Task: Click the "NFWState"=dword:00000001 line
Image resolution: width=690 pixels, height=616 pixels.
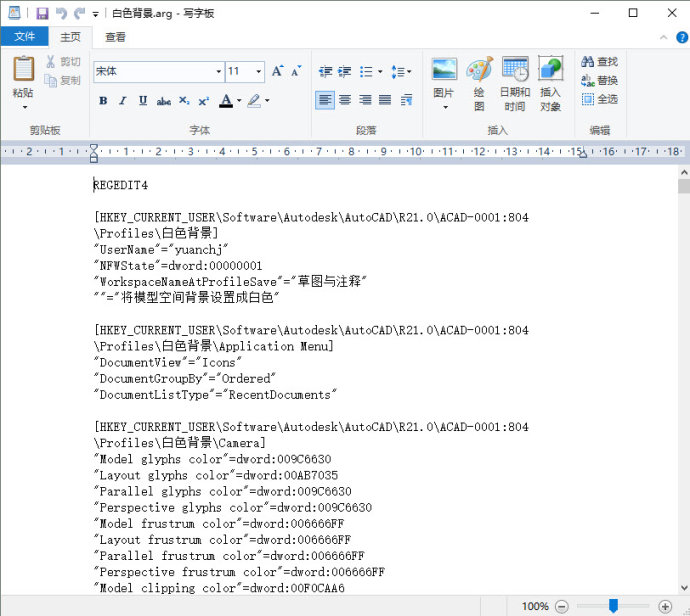Action: pos(178,266)
